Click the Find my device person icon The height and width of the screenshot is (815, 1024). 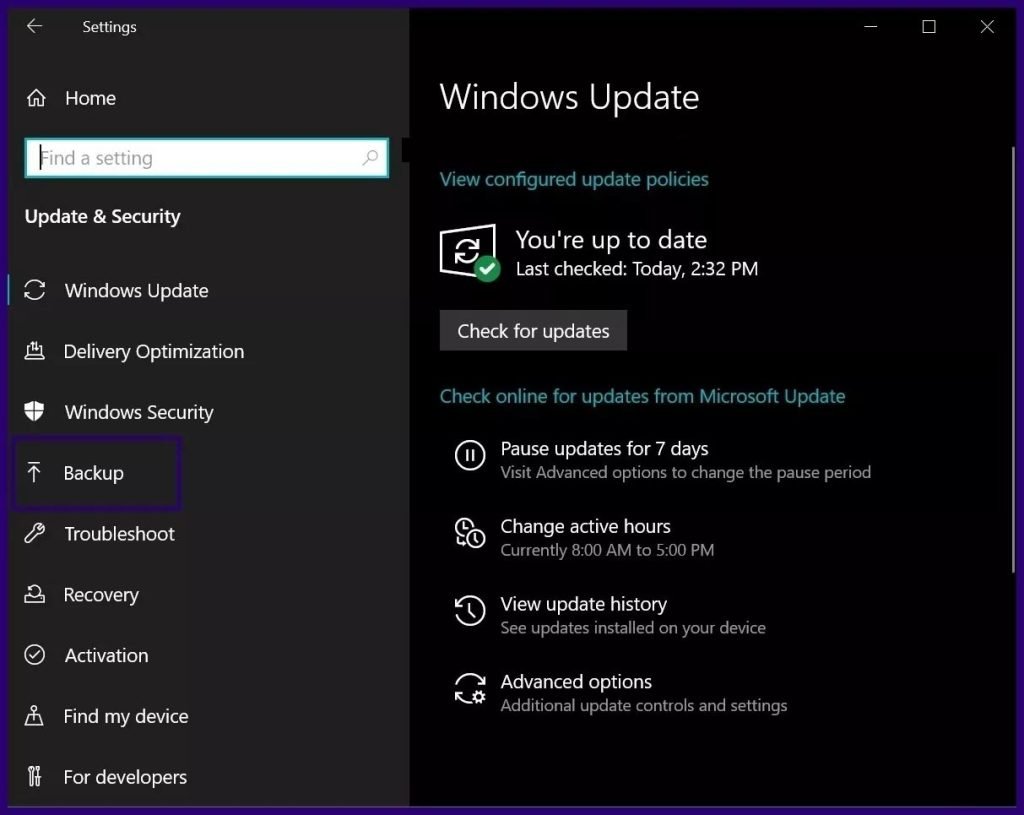[x=34, y=716]
